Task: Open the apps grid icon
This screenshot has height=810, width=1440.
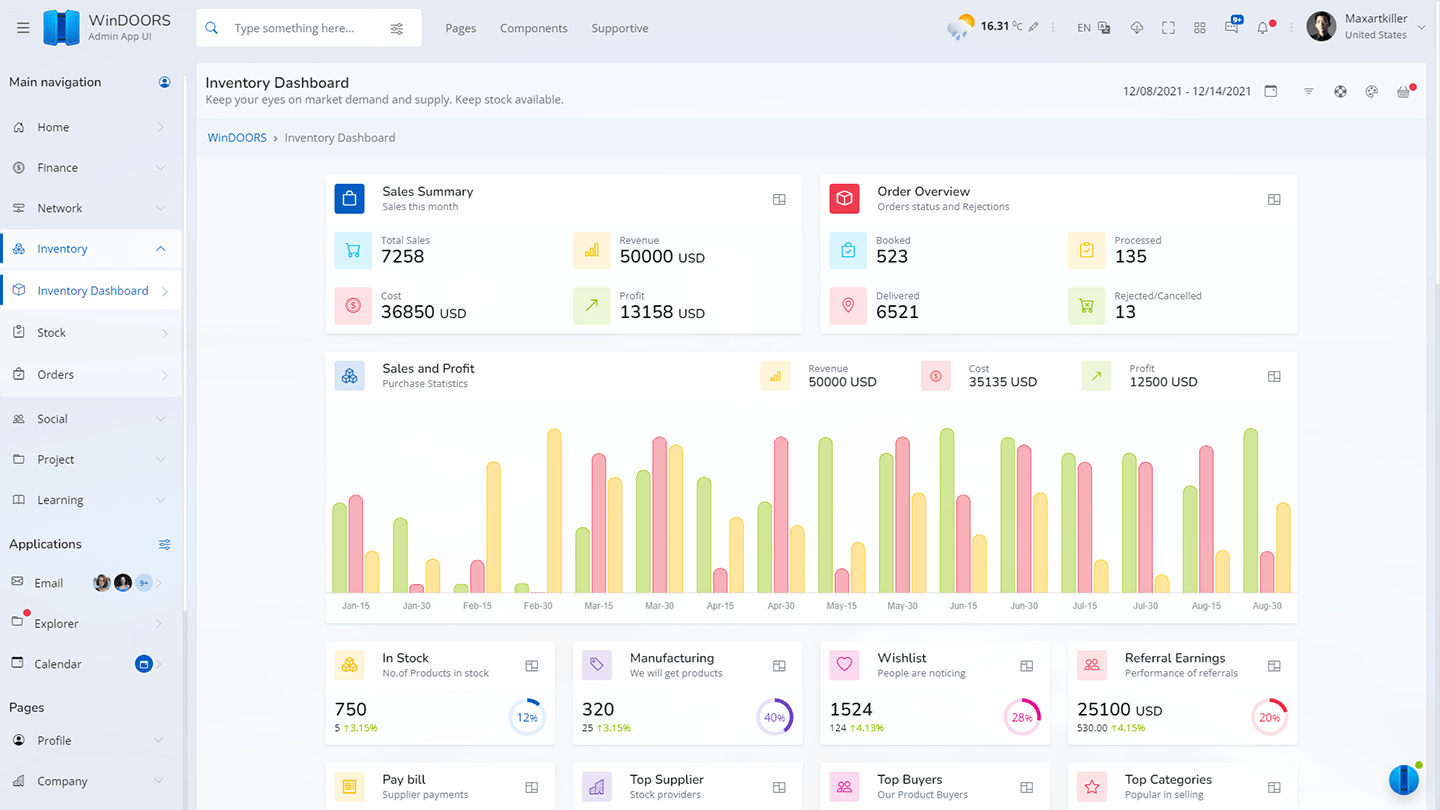Action: 1200,28
